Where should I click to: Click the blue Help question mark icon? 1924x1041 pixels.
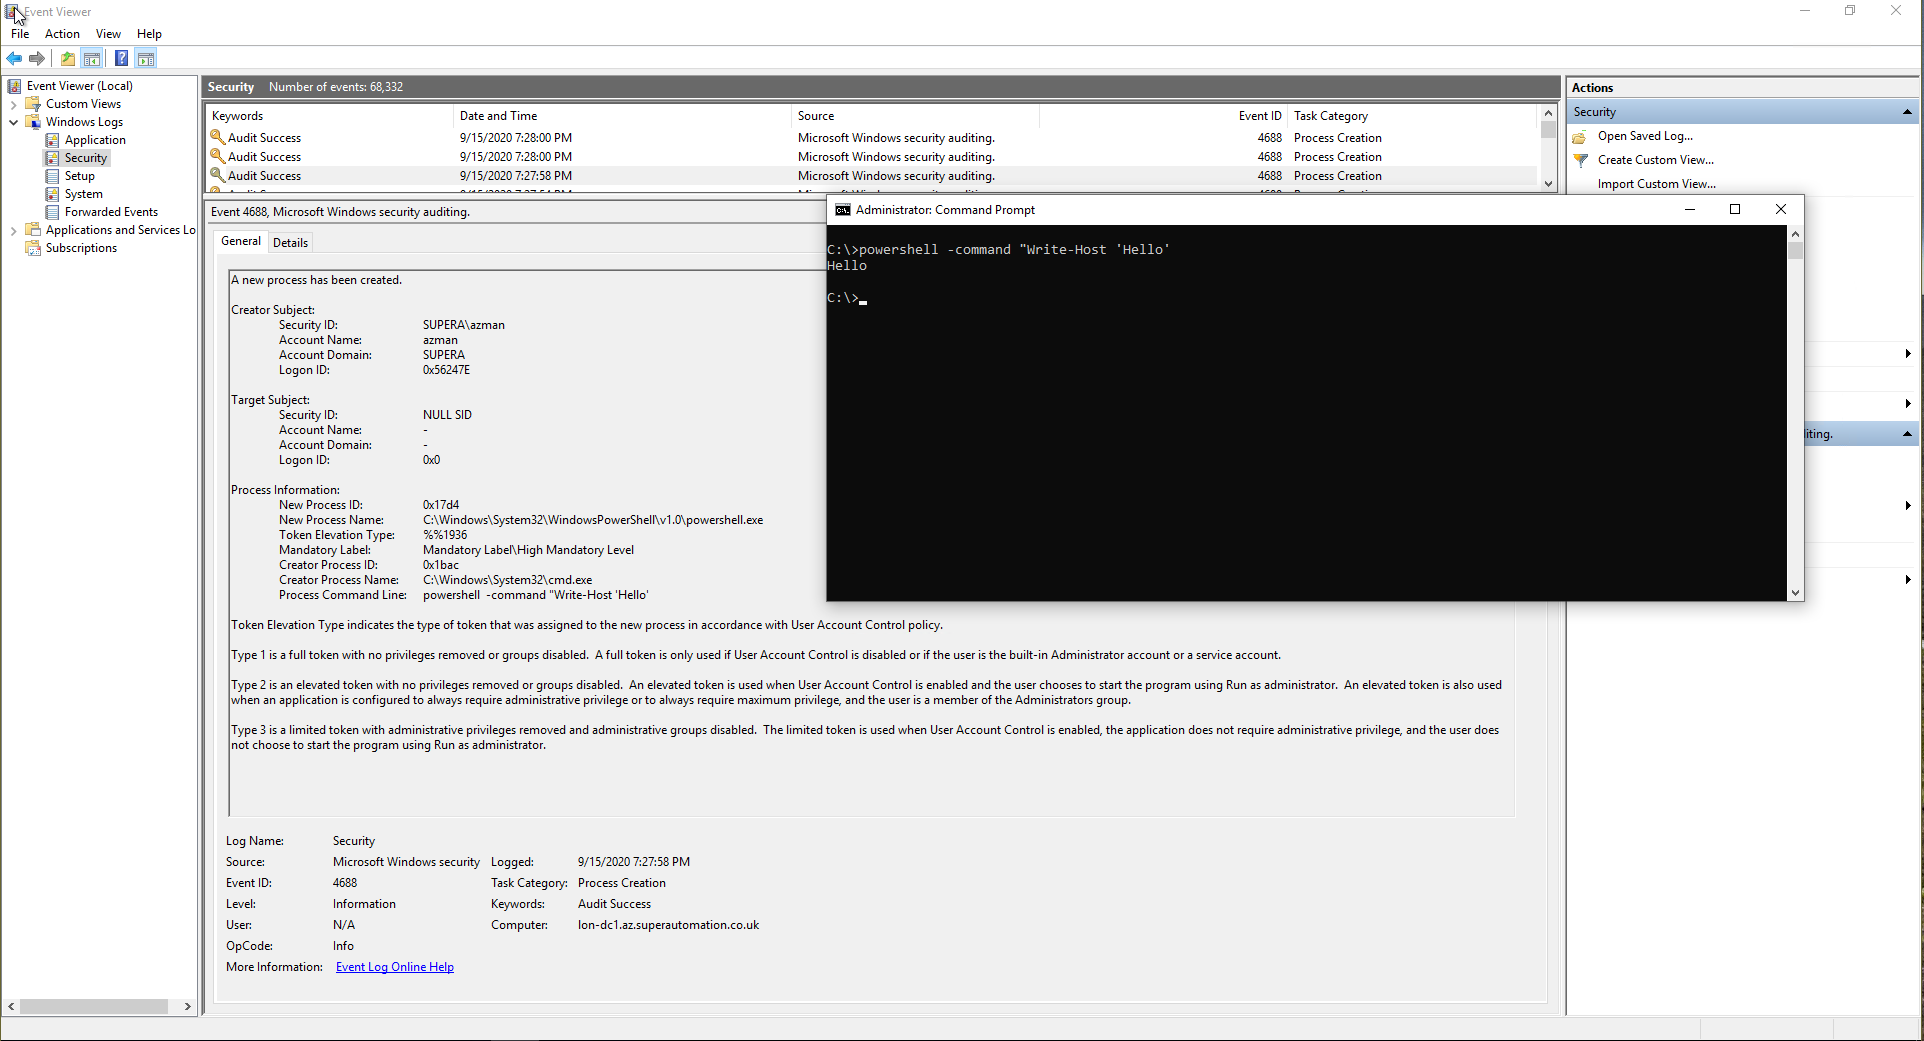121,58
